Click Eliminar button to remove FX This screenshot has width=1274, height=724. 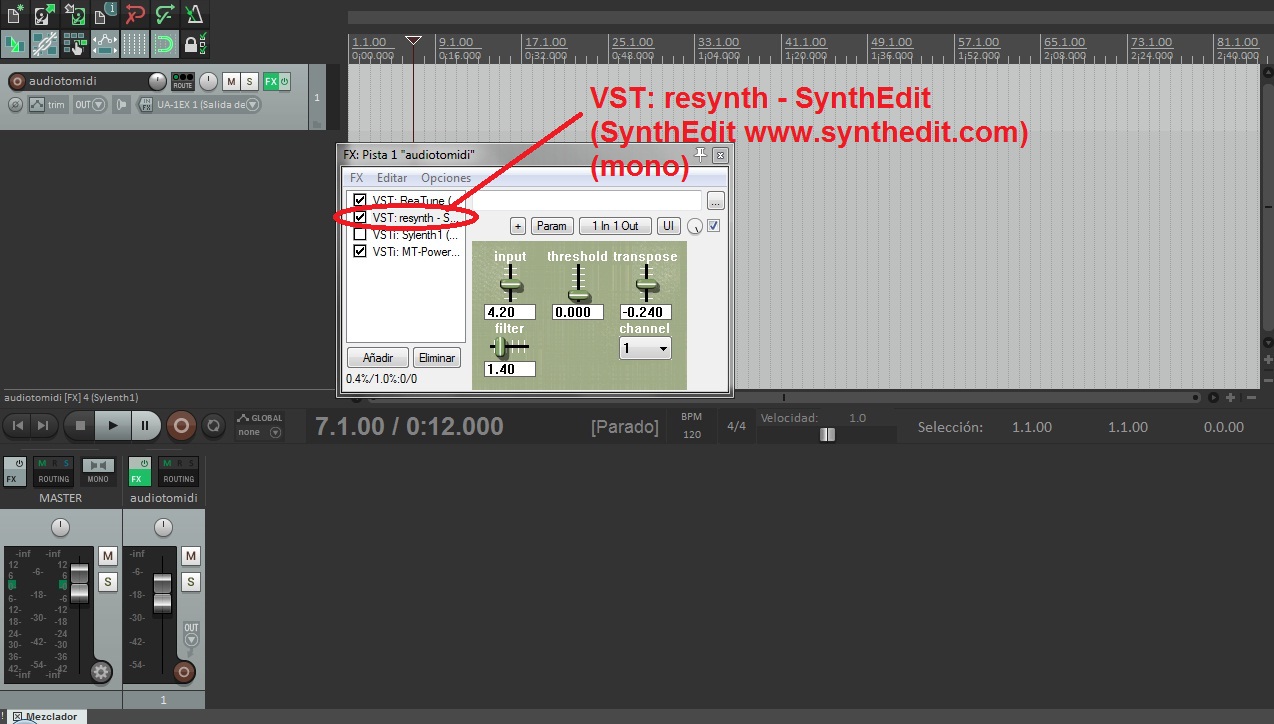pyautogui.click(x=437, y=358)
